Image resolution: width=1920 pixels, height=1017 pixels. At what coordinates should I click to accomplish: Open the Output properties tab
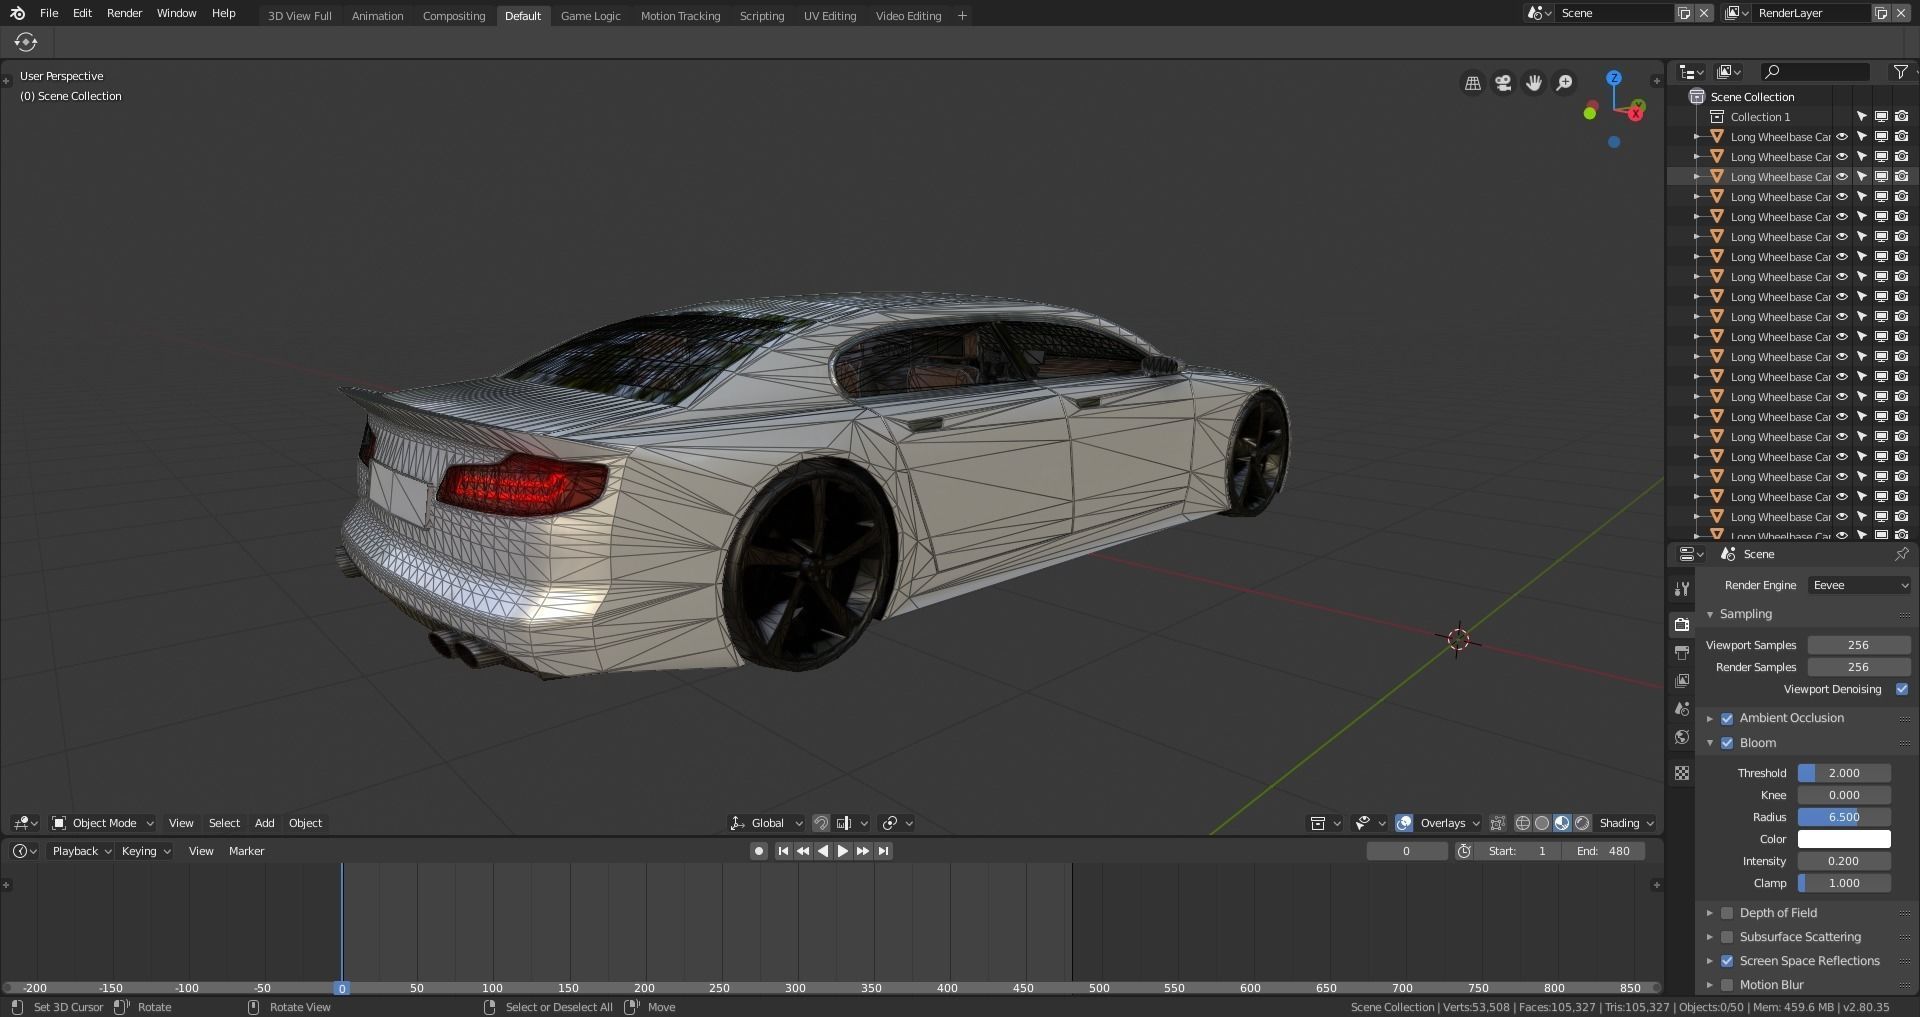click(1682, 652)
